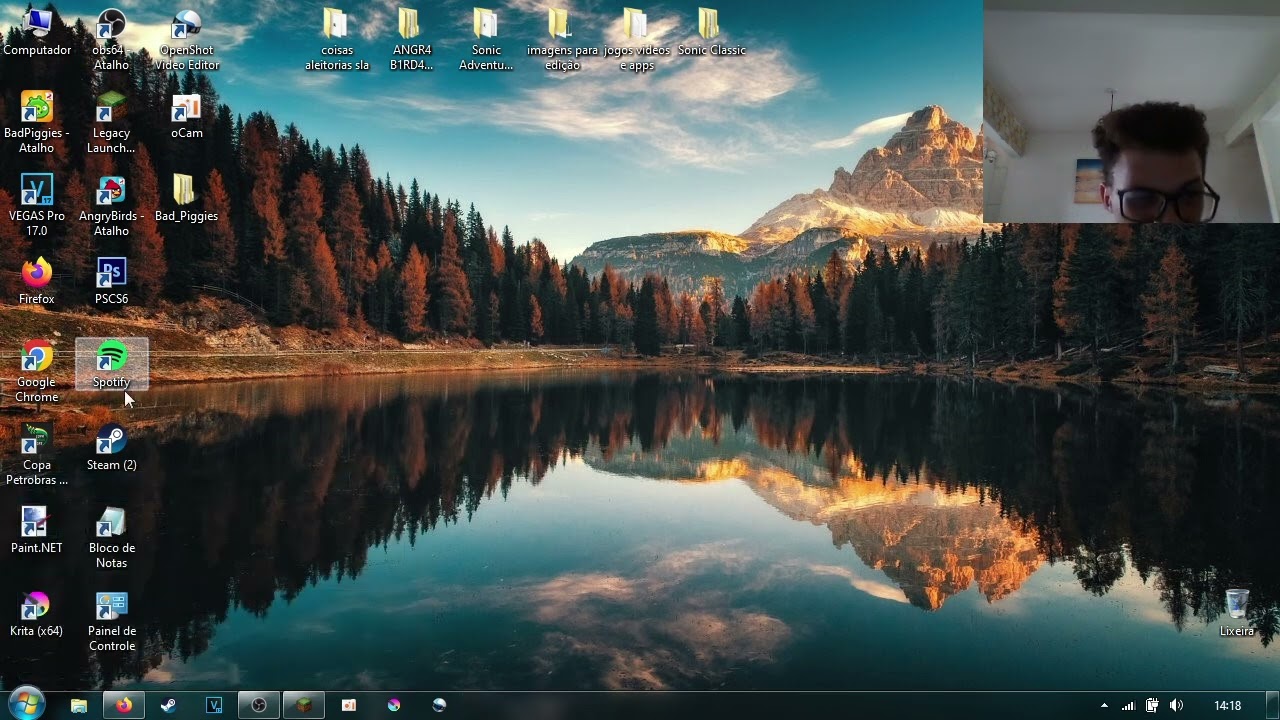1280x720 pixels.
Task: Select the Paint.NET desktop icon
Action: (x=37, y=531)
